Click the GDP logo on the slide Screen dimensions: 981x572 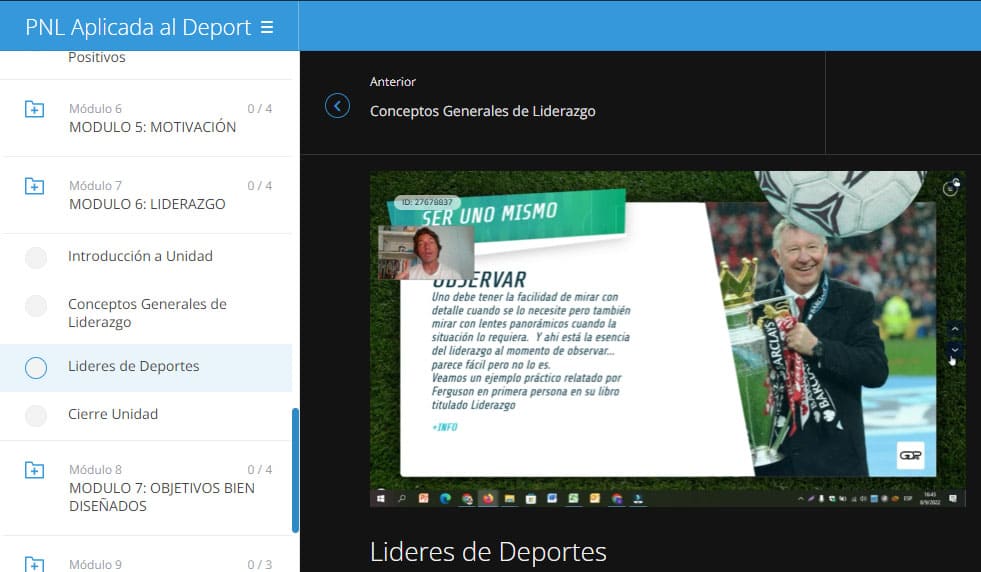tap(910, 455)
